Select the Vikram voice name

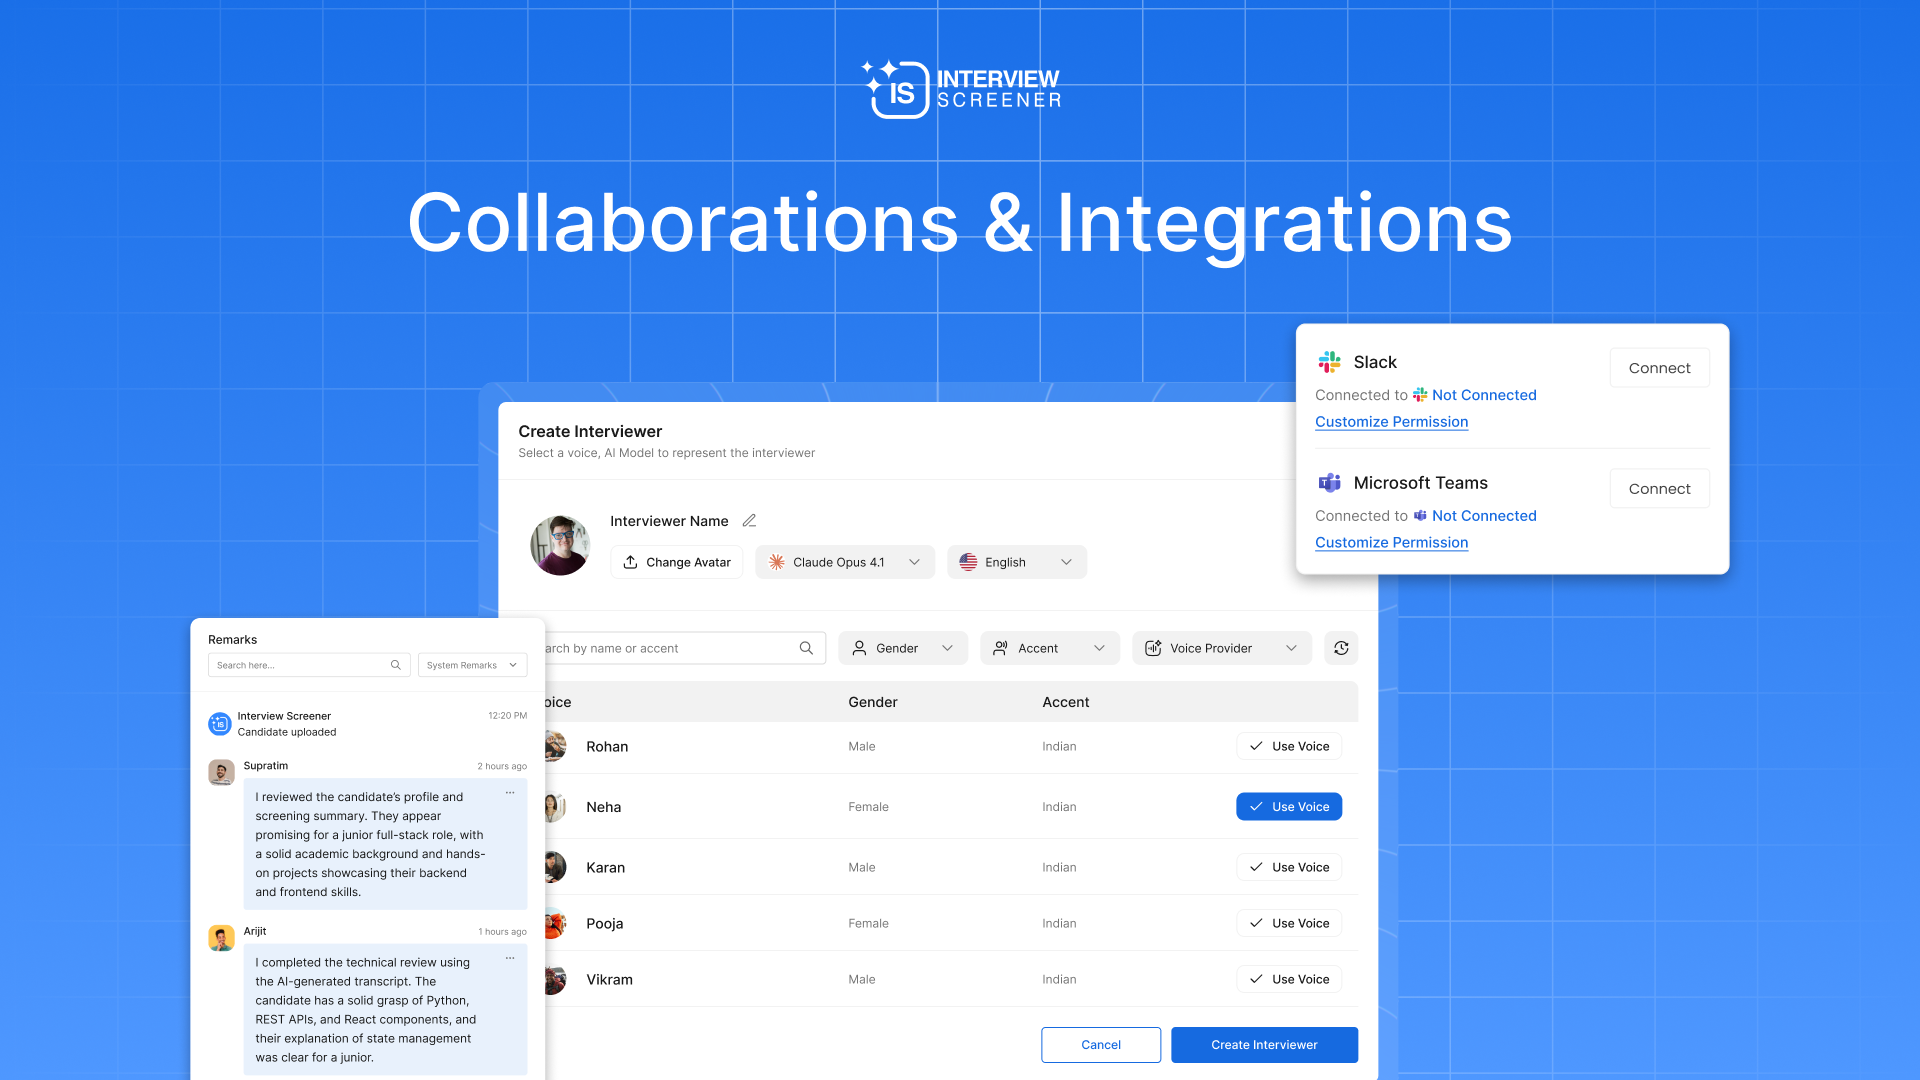click(609, 980)
